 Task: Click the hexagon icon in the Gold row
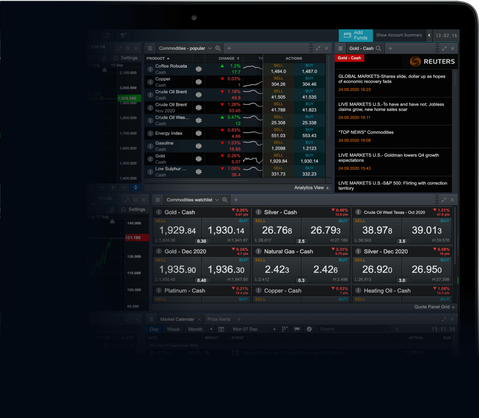pos(199,159)
